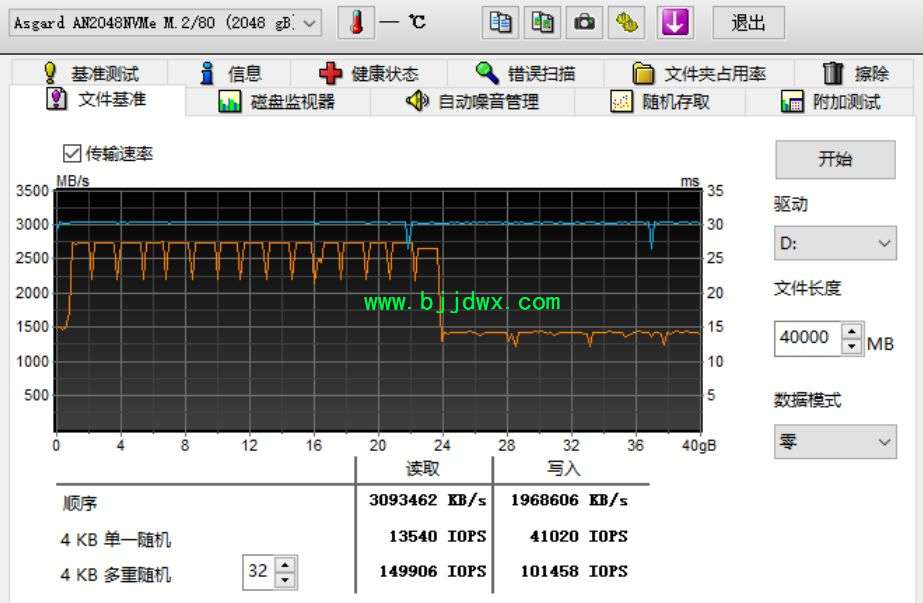The height and width of the screenshot is (603, 923).
Task: Switch to the 基准测试 tab
Action: 90,74
